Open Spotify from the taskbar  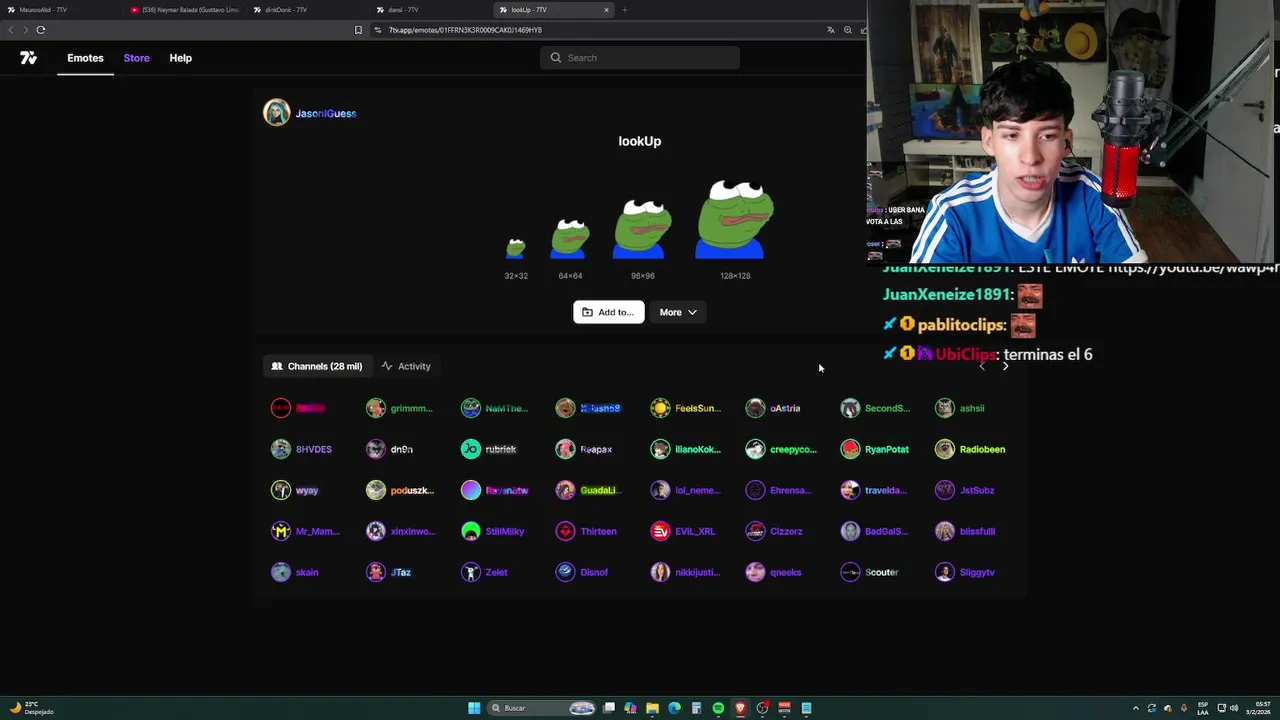[x=718, y=708]
